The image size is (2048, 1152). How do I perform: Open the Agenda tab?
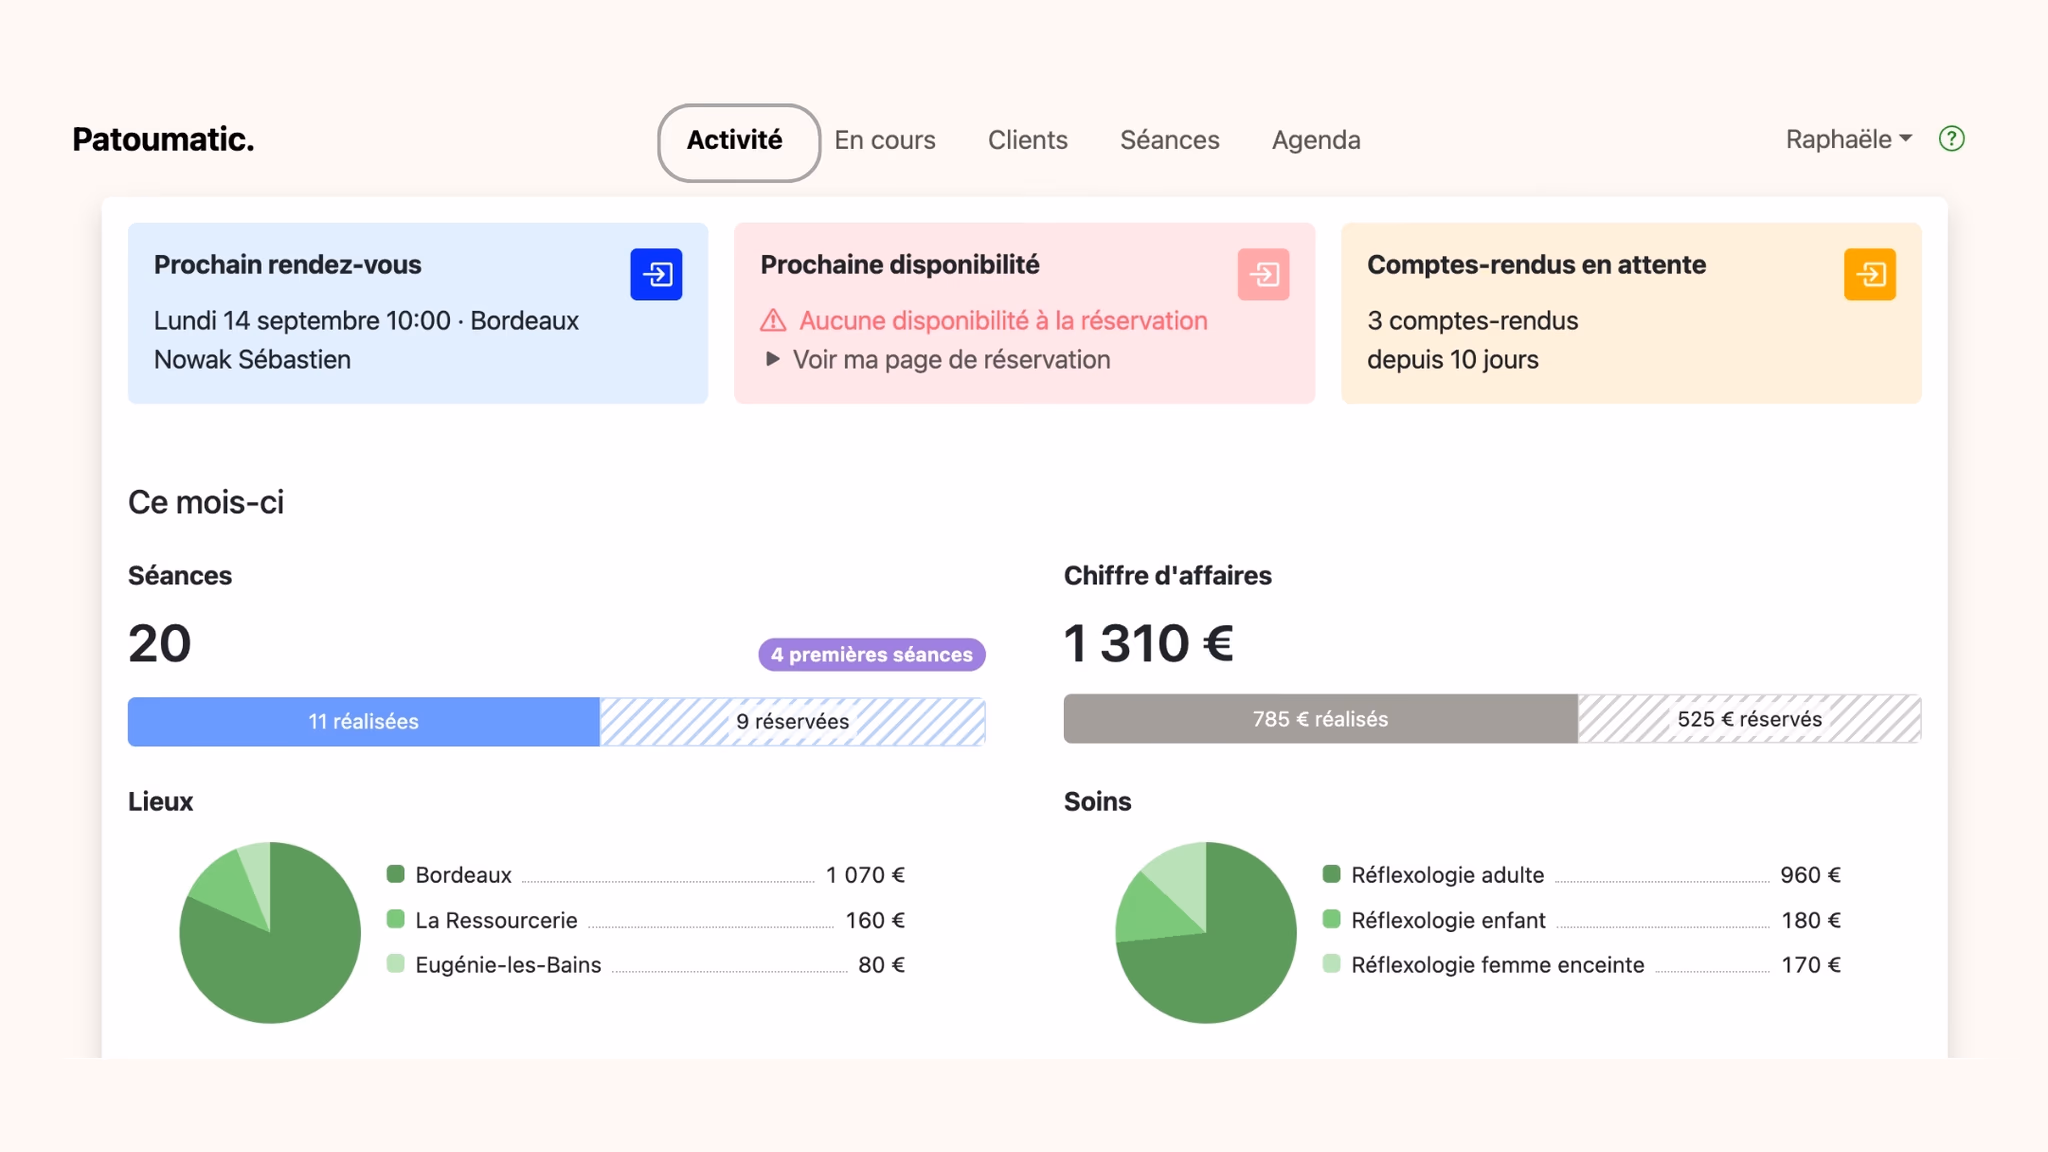point(1316,140)
